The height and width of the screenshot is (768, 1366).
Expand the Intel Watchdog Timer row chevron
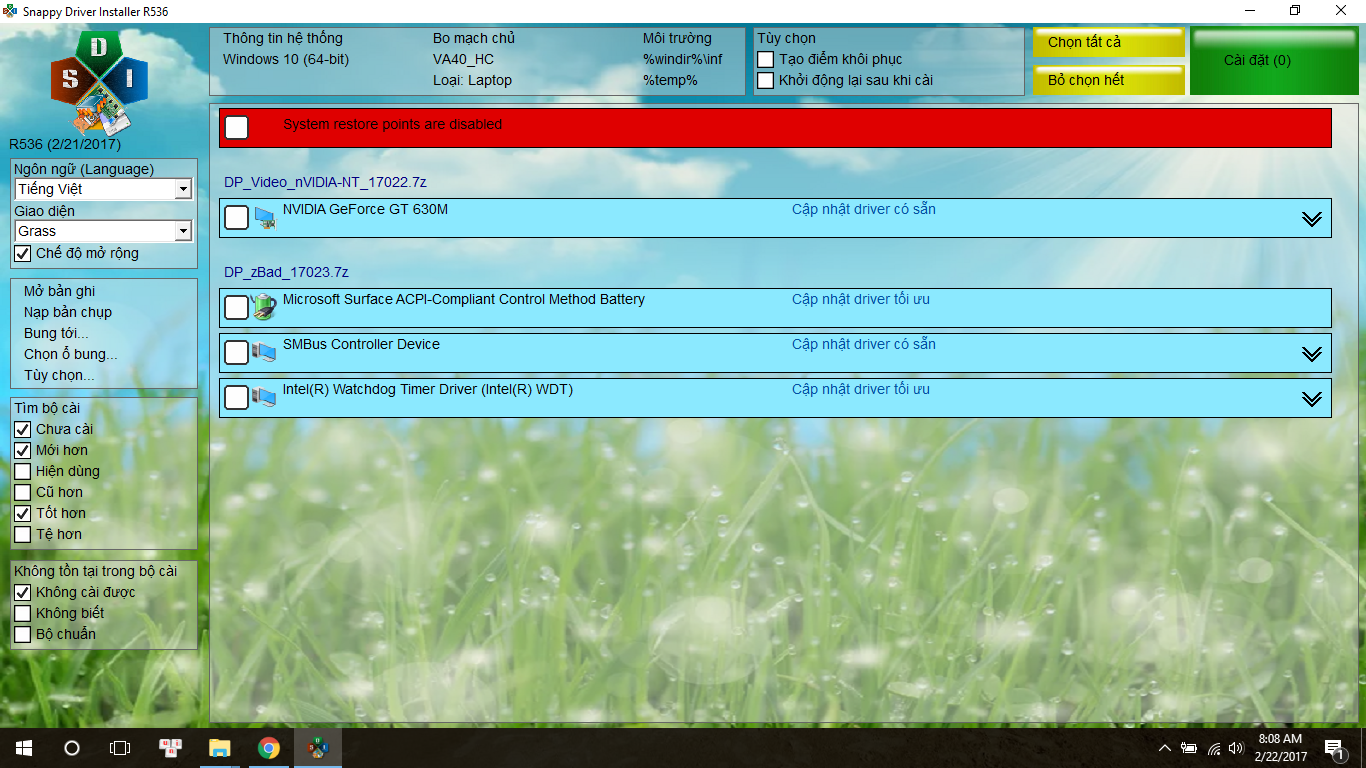coord(1312,399)
